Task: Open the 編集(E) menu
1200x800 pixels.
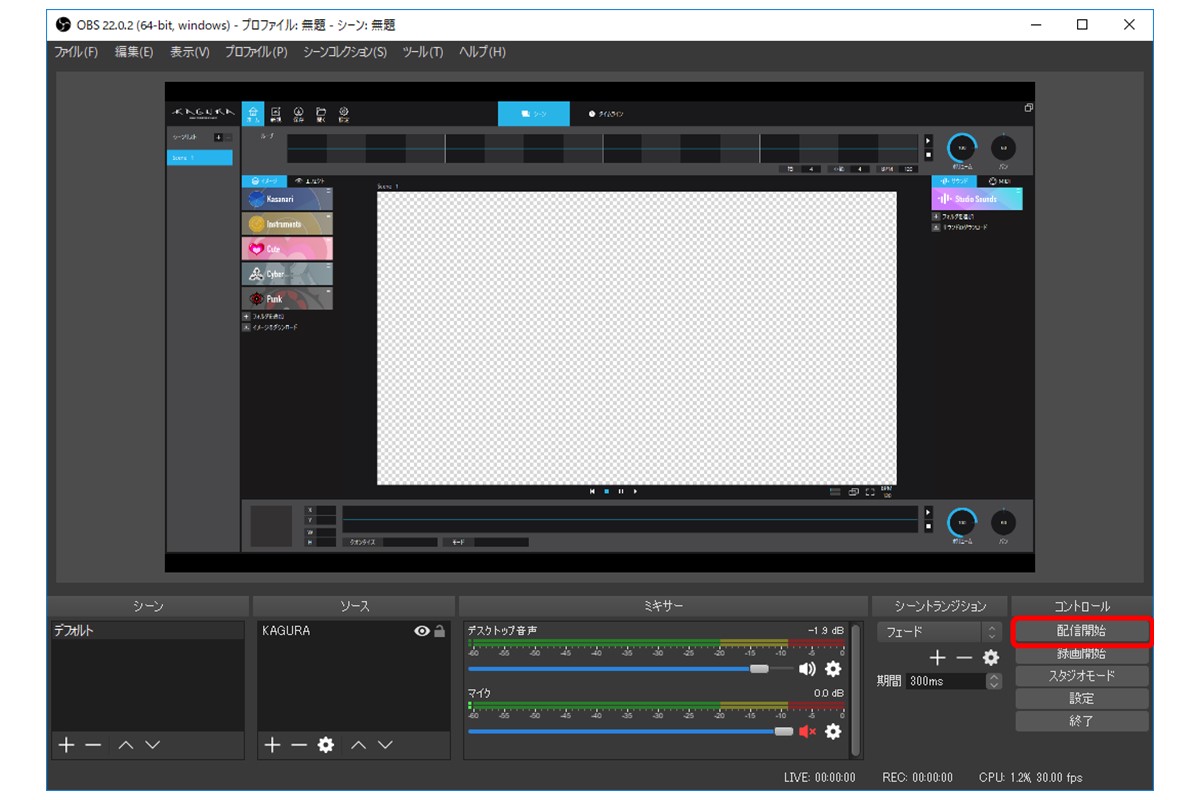Action: click(x=134, y=52)
